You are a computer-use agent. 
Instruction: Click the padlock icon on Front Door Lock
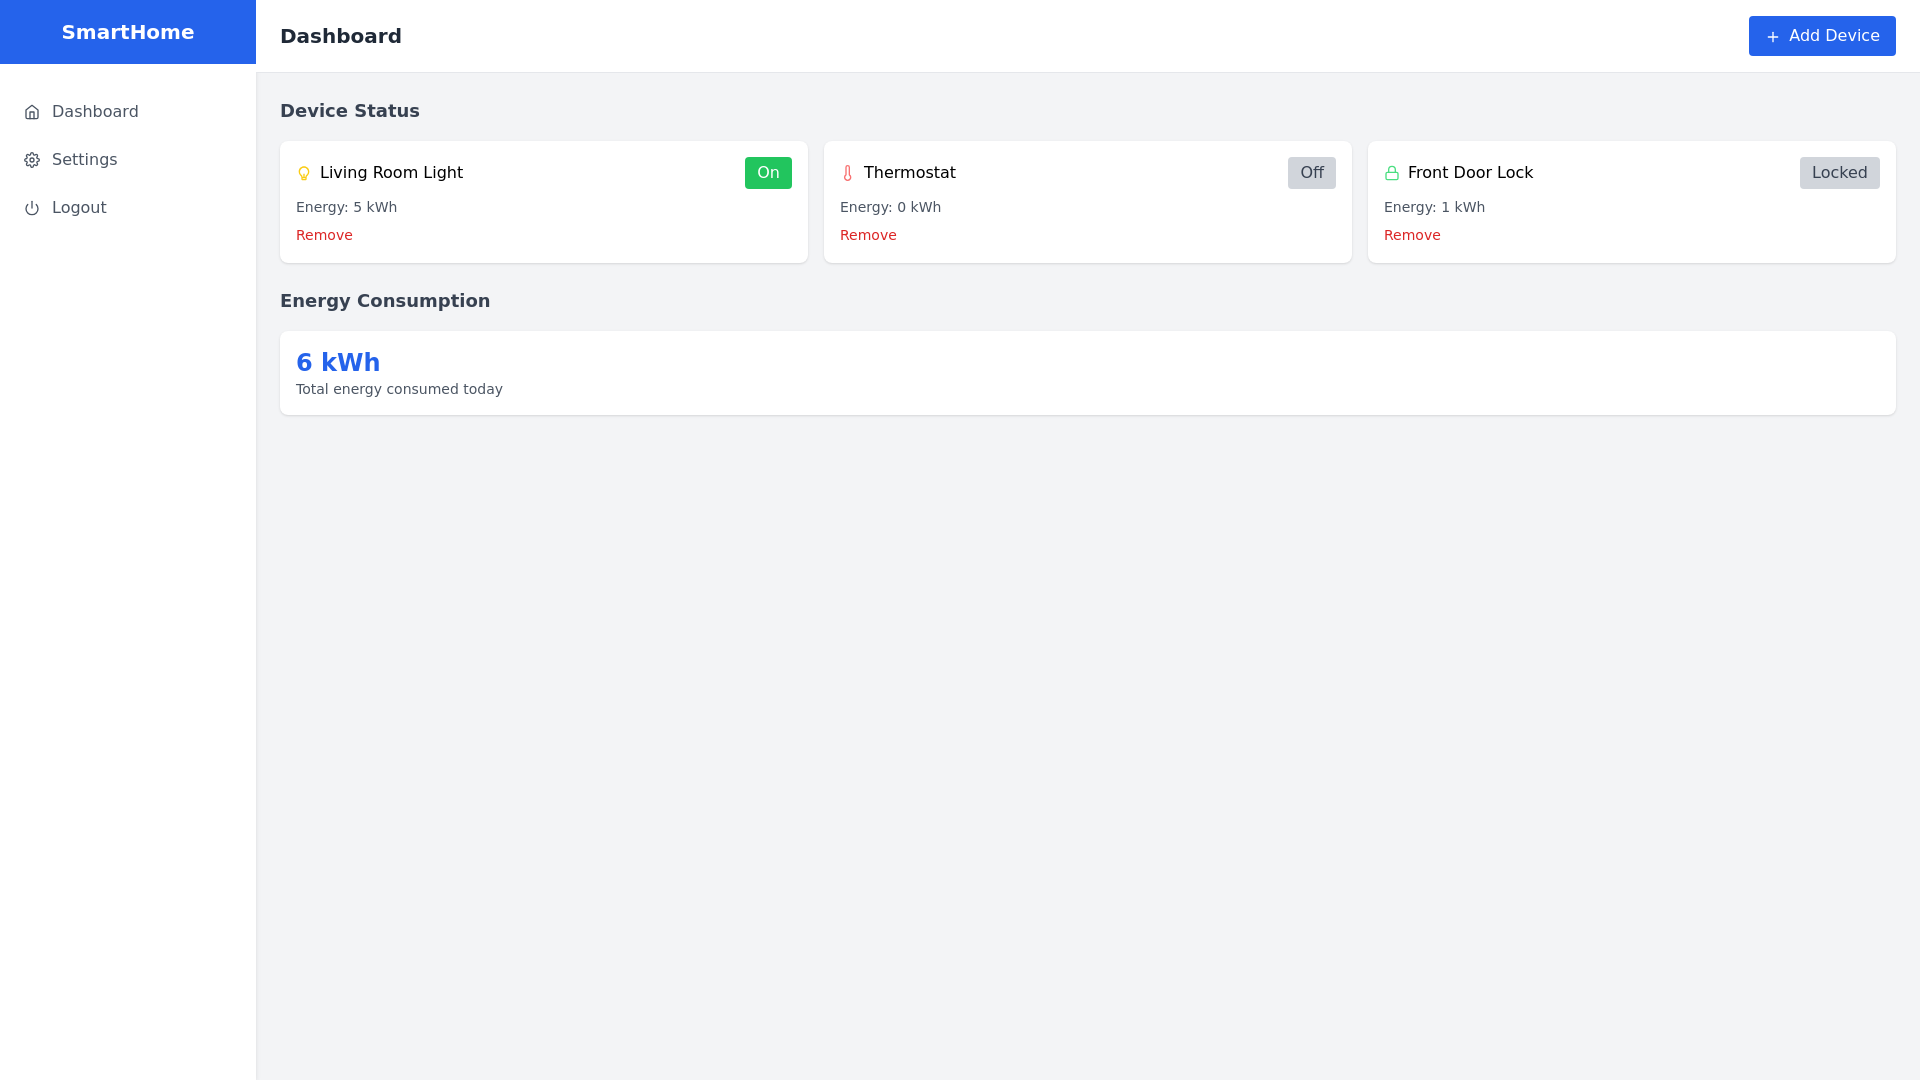tap(1392, 173)
